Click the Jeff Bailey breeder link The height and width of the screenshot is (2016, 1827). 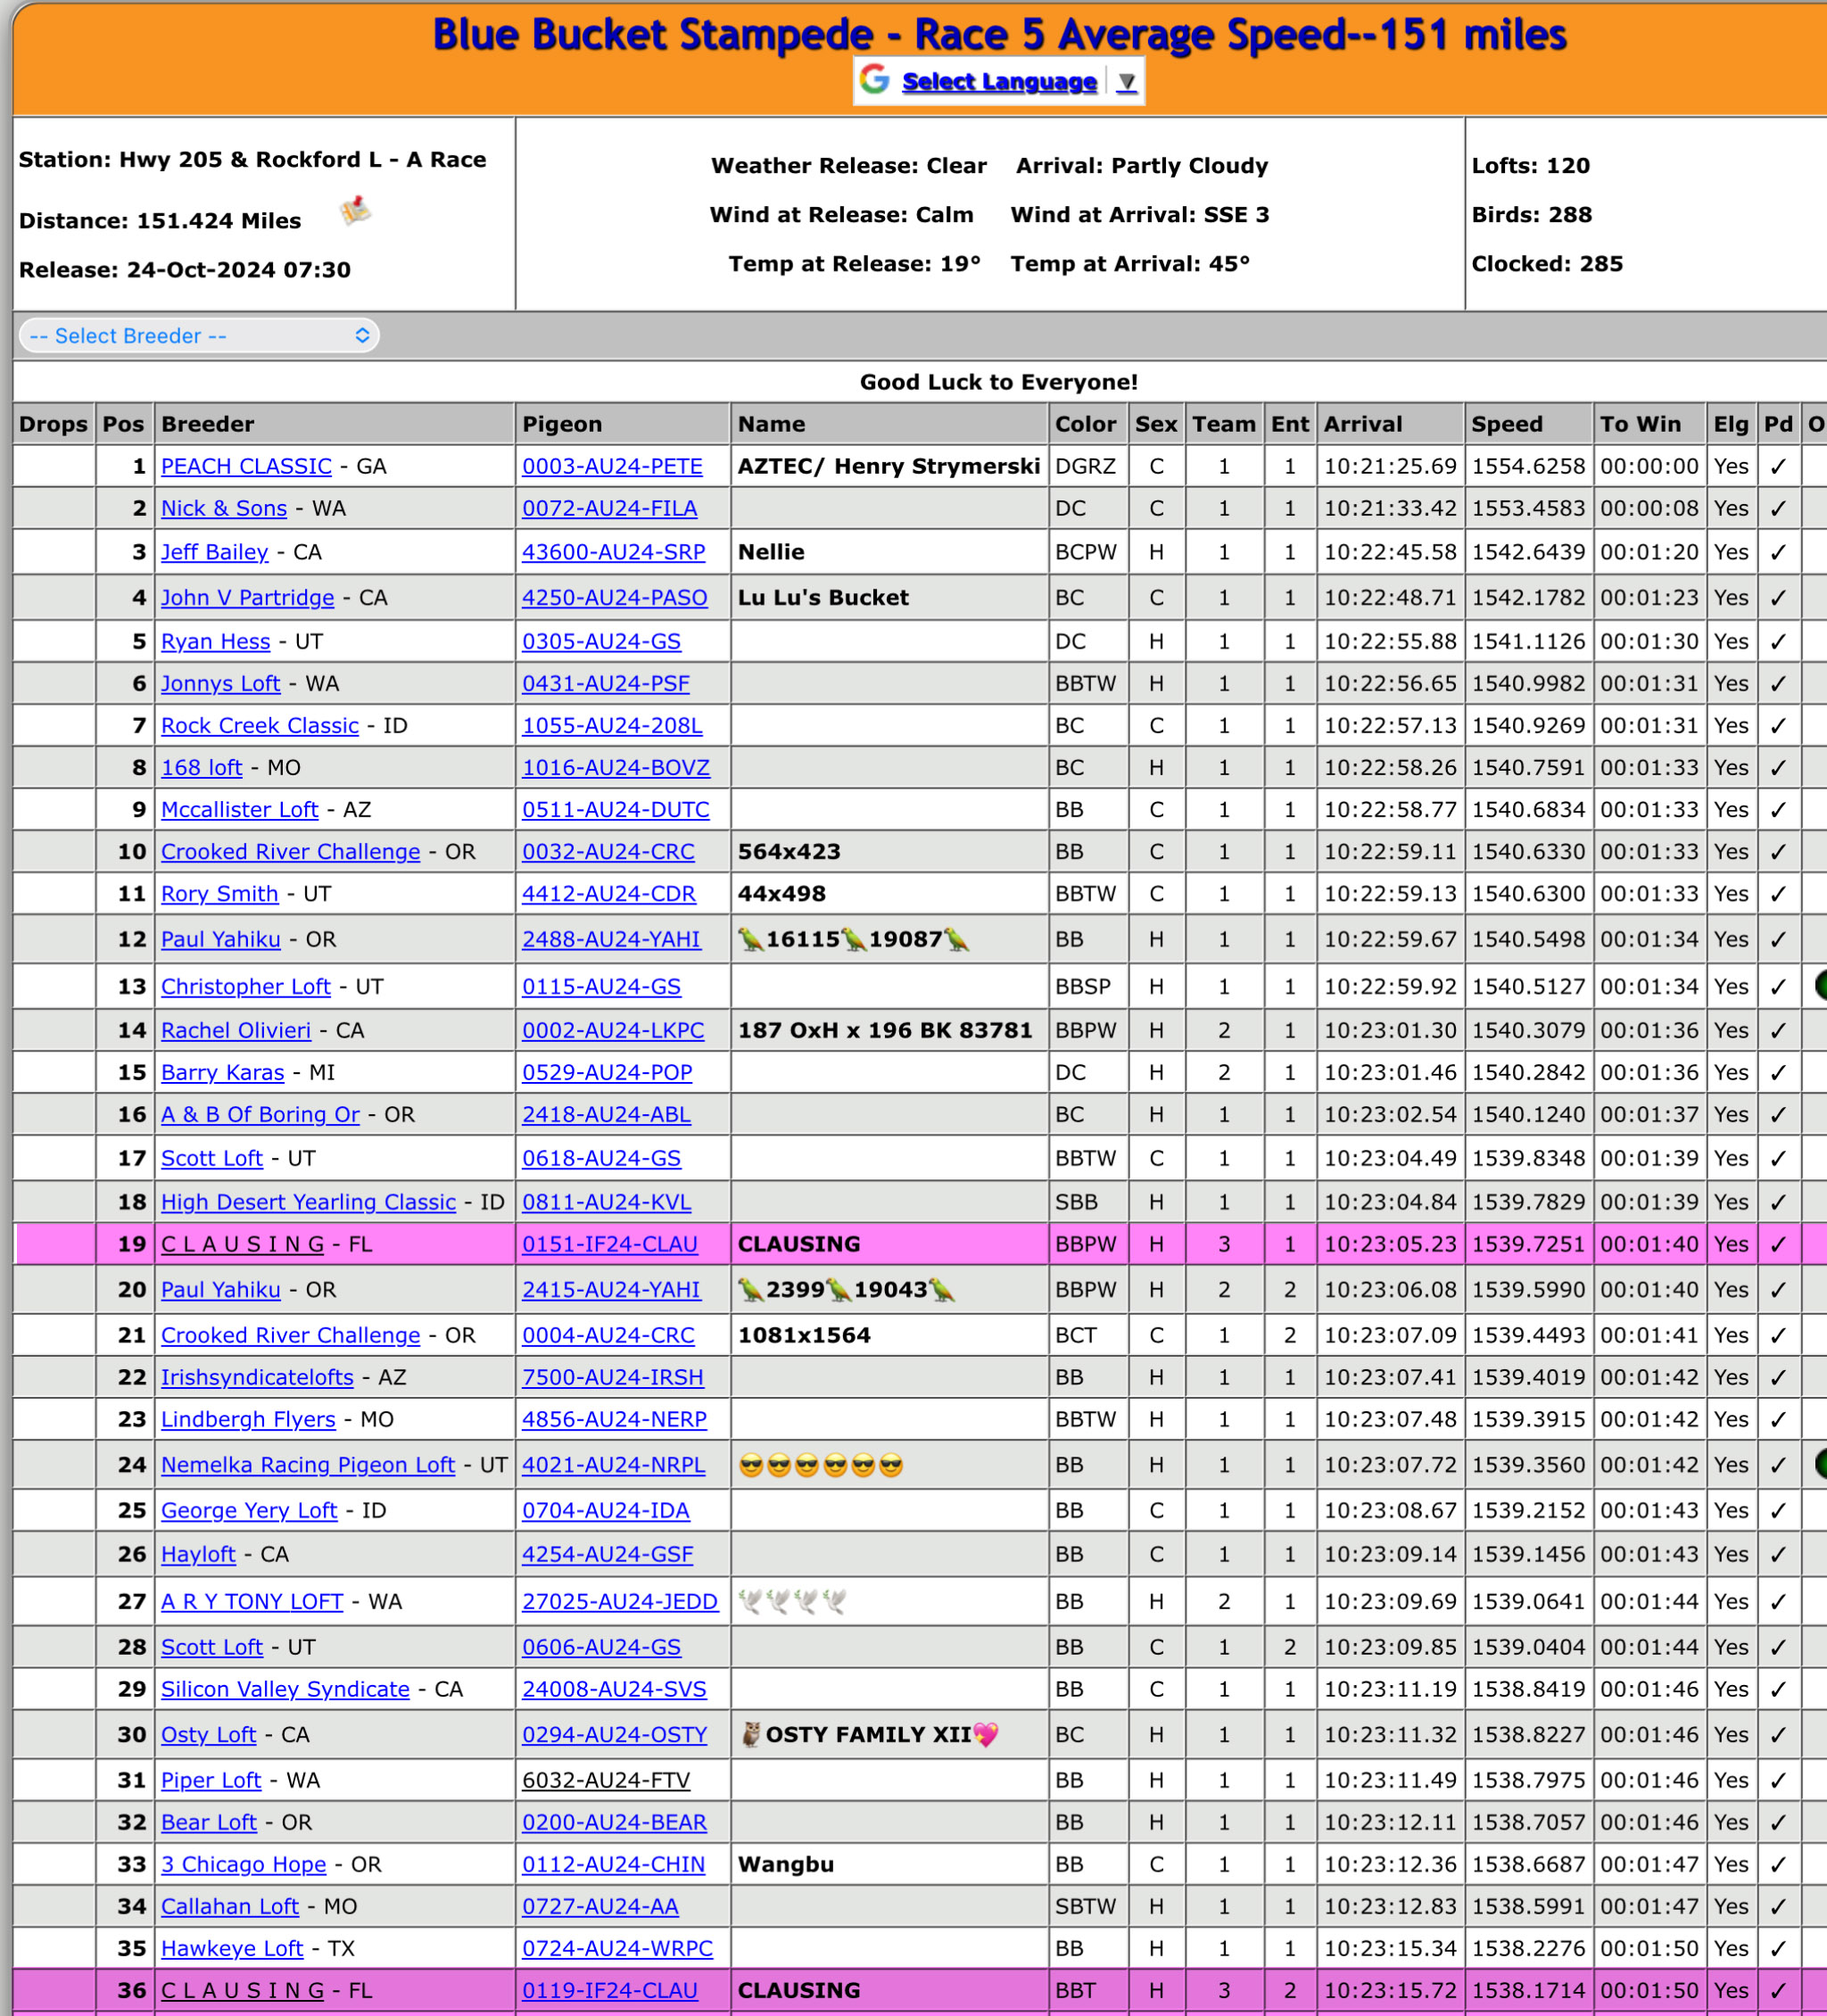click(214, 552)
